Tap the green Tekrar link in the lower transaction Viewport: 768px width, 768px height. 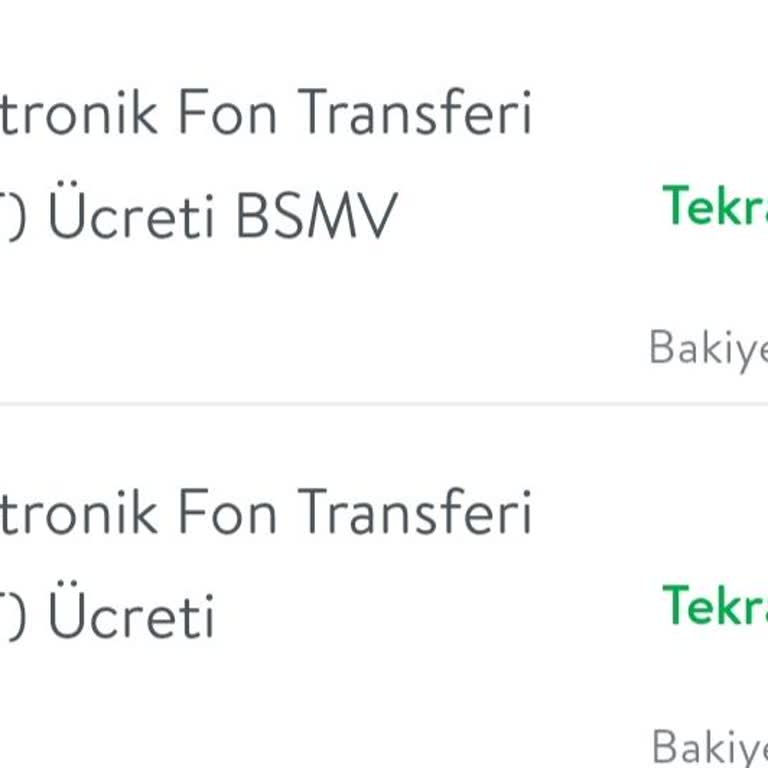point(714,606)
